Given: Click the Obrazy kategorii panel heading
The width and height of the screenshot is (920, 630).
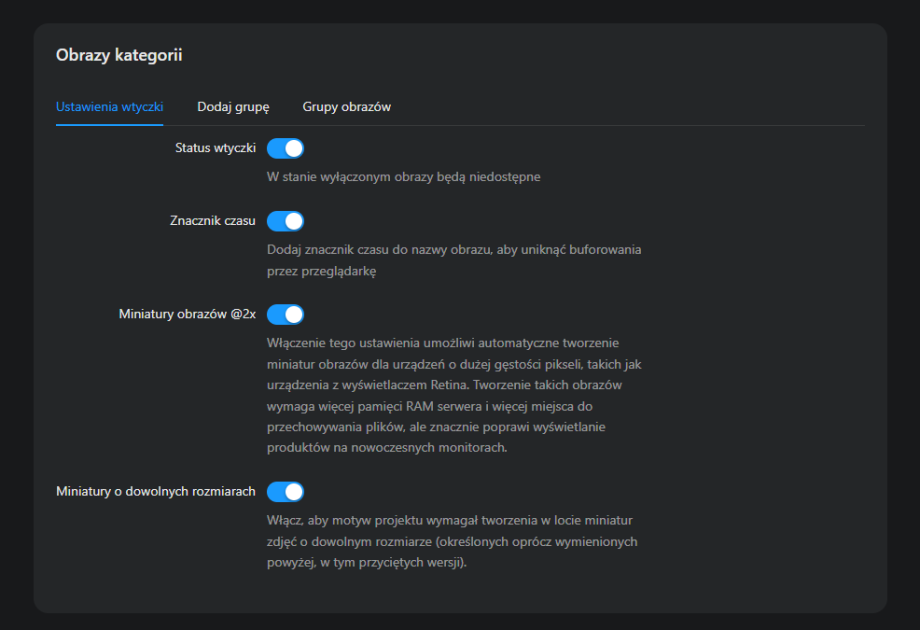Looking at the screenshot, I should point(119,55).
